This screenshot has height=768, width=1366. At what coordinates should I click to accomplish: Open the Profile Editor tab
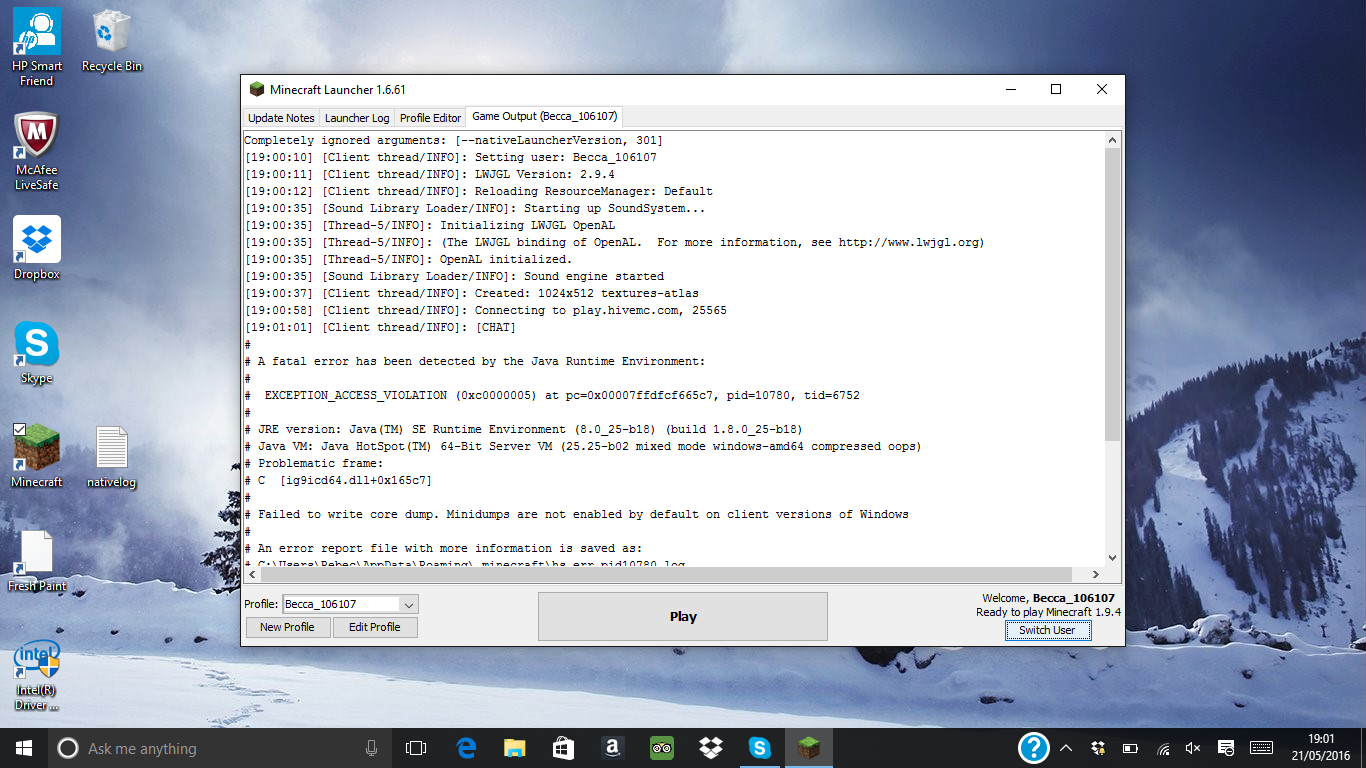[430, 118]
